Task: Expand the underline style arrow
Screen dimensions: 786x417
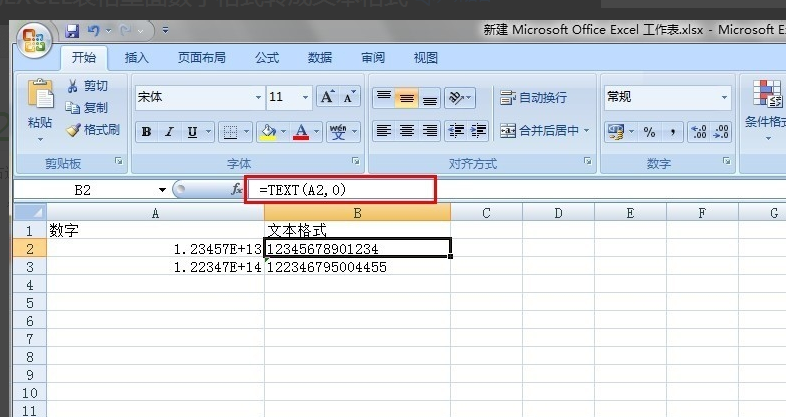Action: pos(208,132)
